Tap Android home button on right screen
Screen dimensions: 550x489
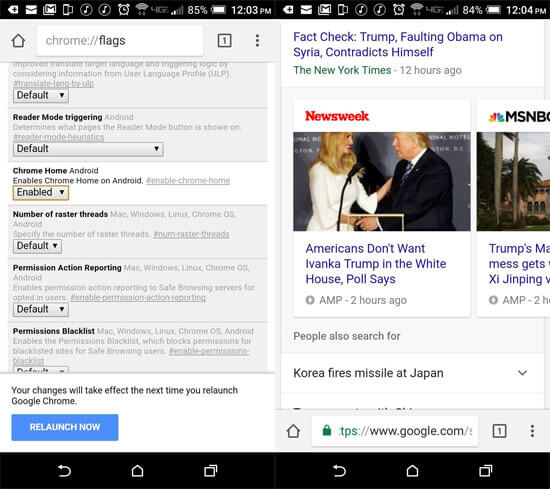coord(412,471)
